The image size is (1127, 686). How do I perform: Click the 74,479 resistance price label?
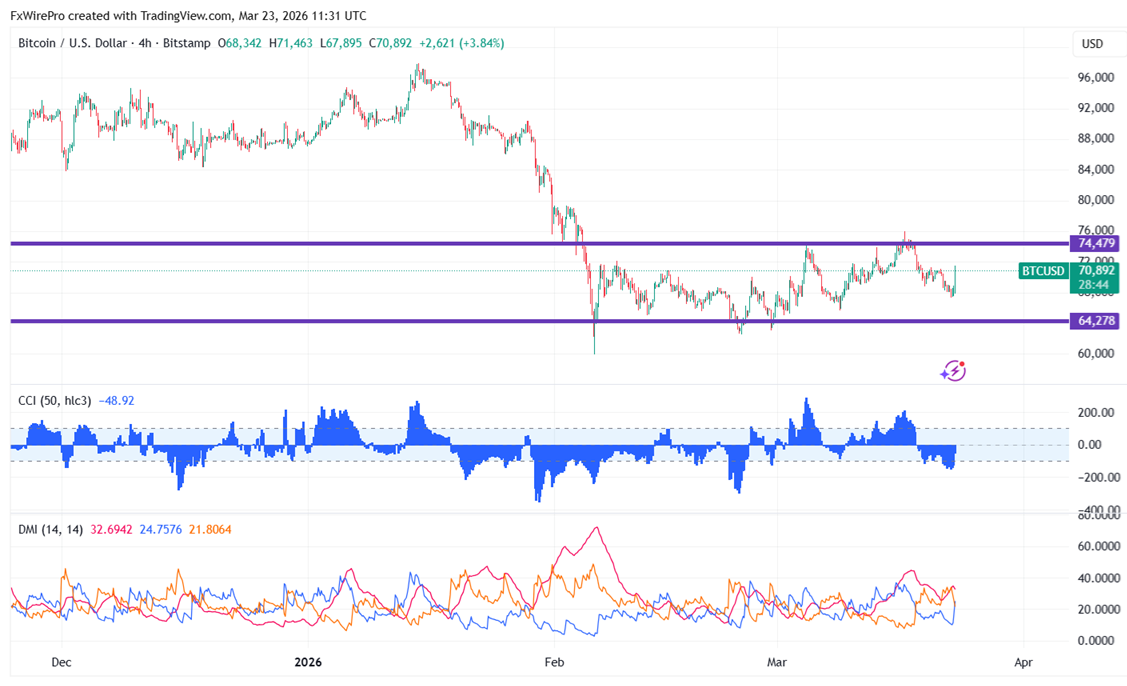[x=1093, y=243]
